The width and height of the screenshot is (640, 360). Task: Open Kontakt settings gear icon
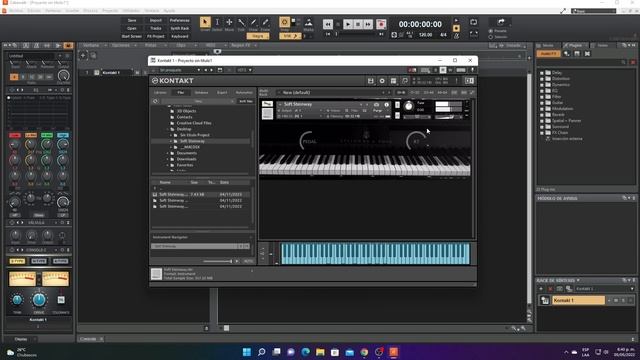(x=382, y=81)
